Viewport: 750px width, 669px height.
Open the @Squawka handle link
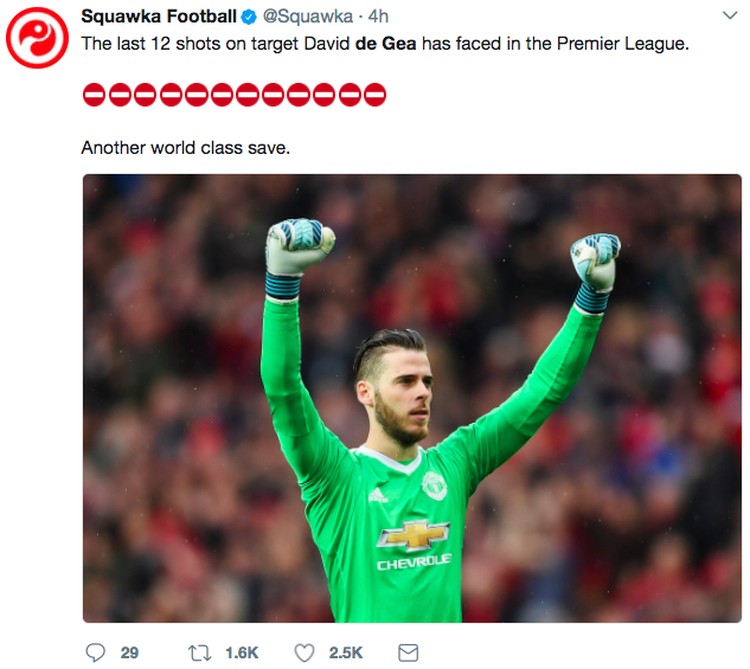pos(308,17)
